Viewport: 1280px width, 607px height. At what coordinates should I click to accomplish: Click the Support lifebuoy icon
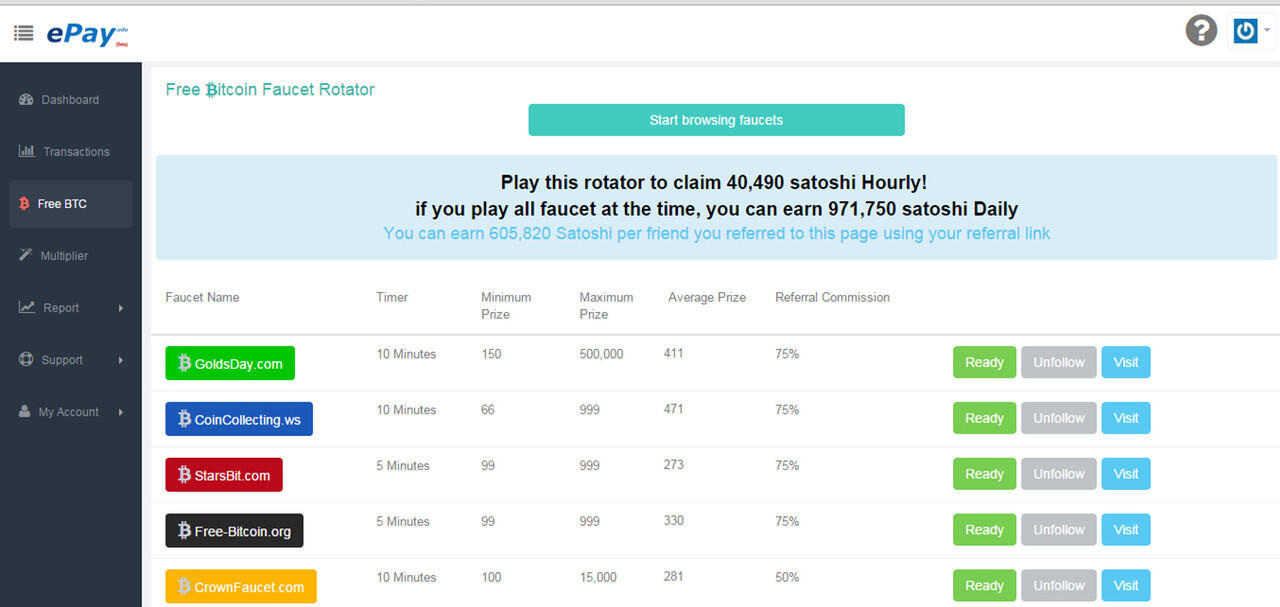pyautogui.click(x=26, y=359)
